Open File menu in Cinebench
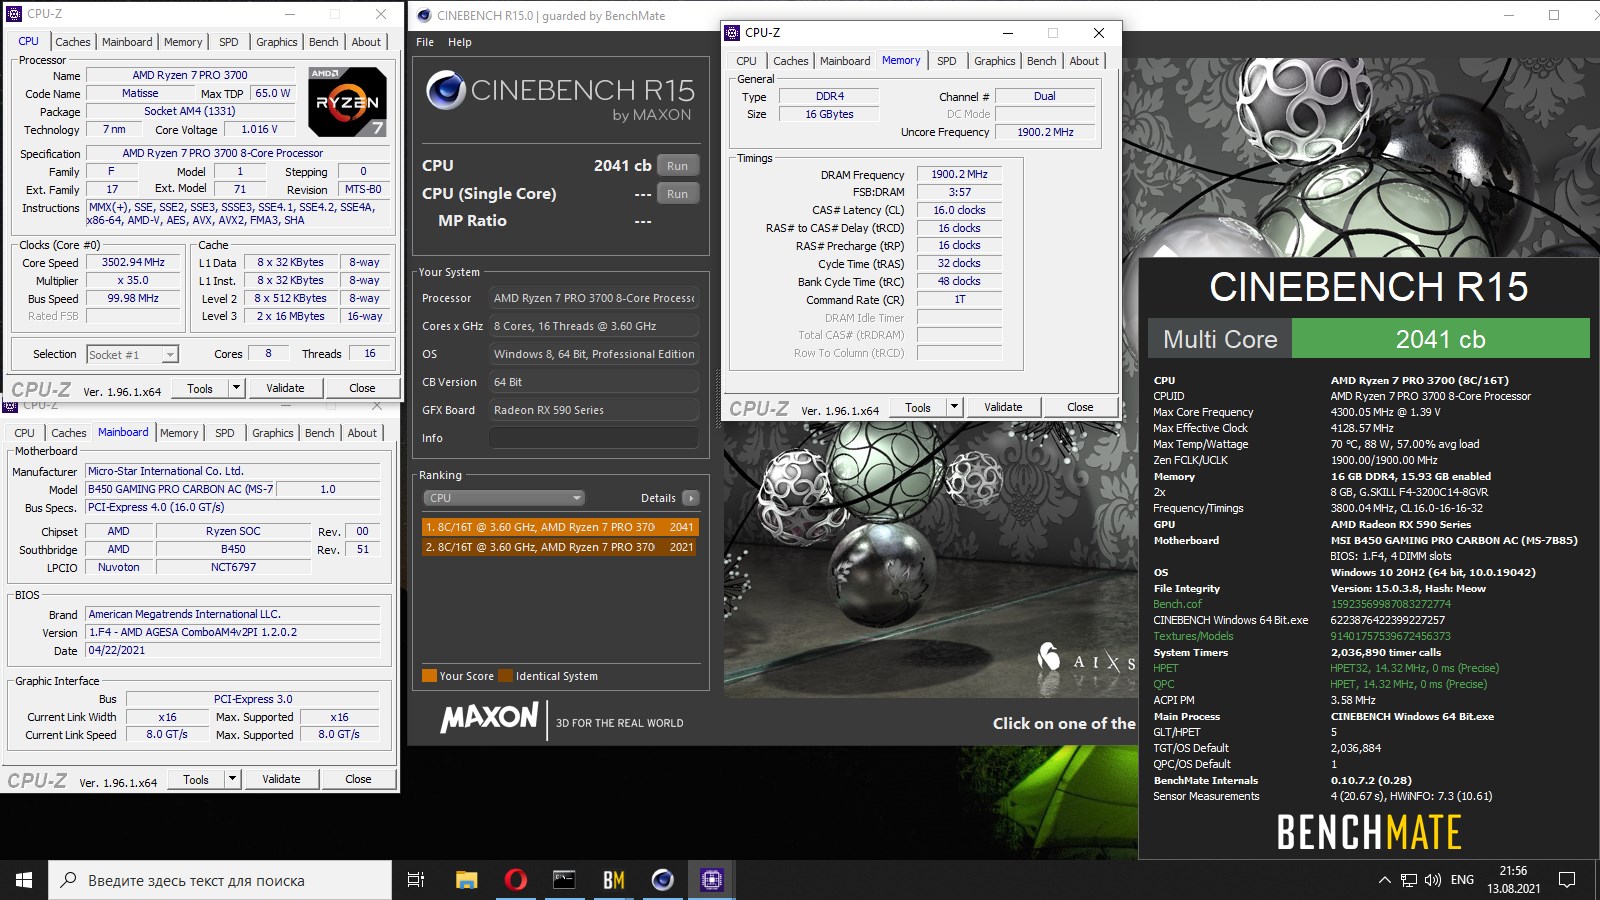 [x=425, y=42]
